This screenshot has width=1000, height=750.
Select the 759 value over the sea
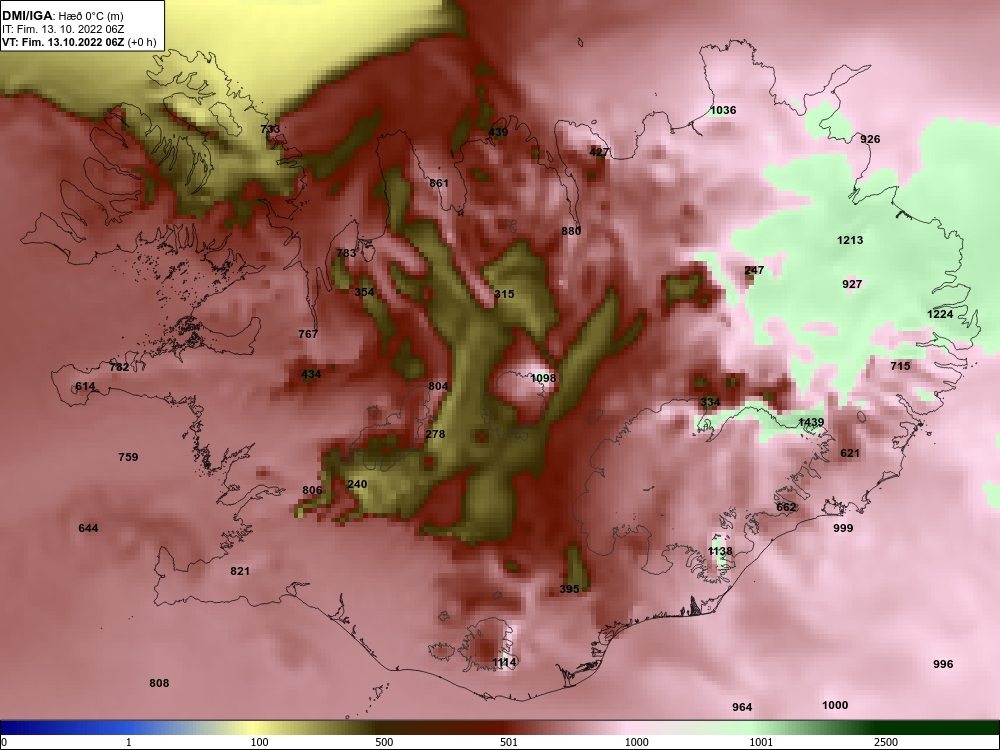pyautogui.click(x=128, y=457)
